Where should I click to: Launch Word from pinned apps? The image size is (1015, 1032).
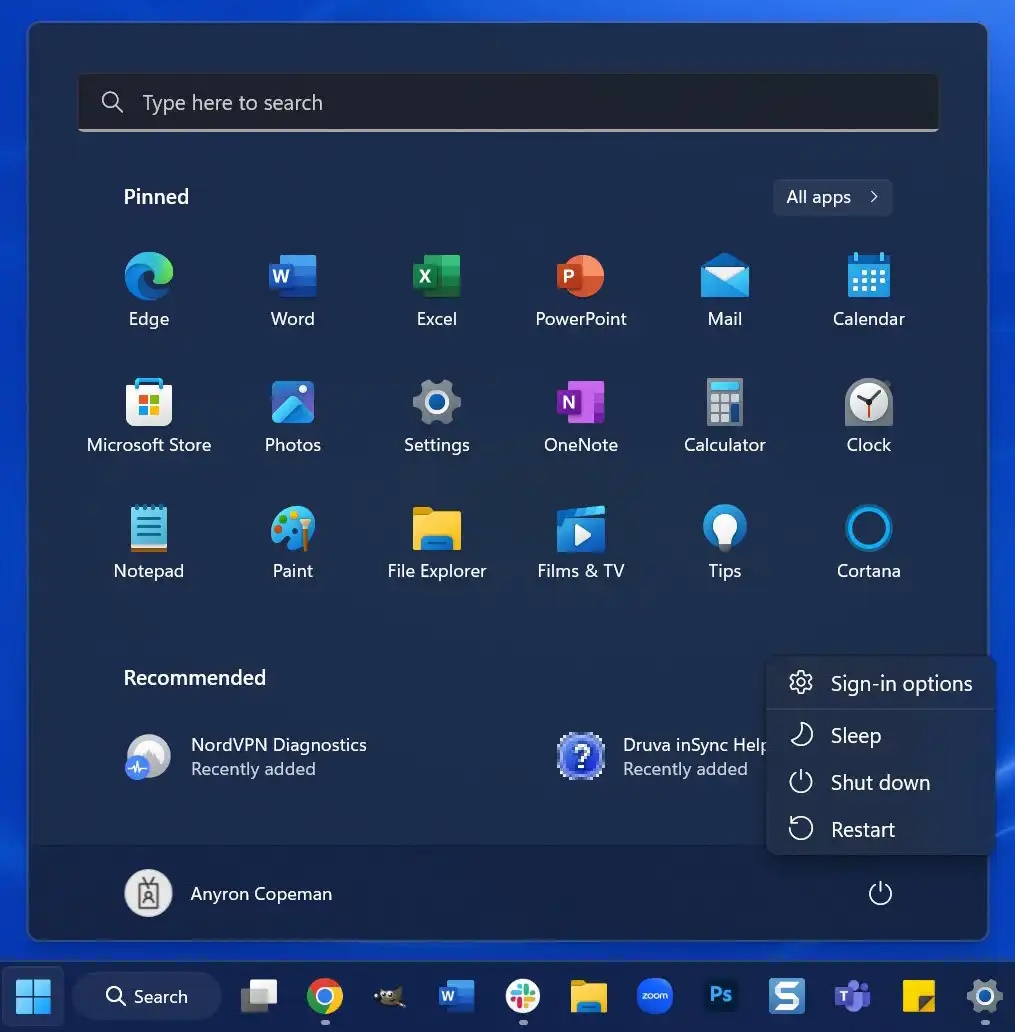pos(292,290)
